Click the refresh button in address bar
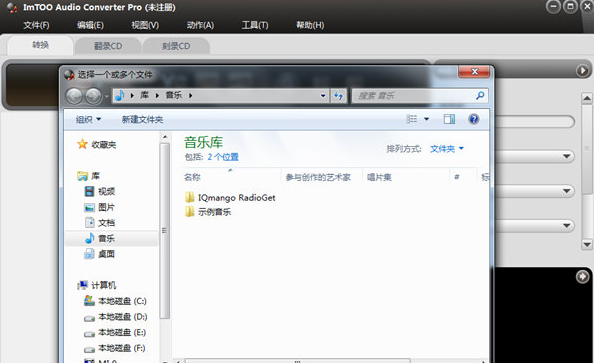This screenshot has height=363, width=594. tap(338, 96)
